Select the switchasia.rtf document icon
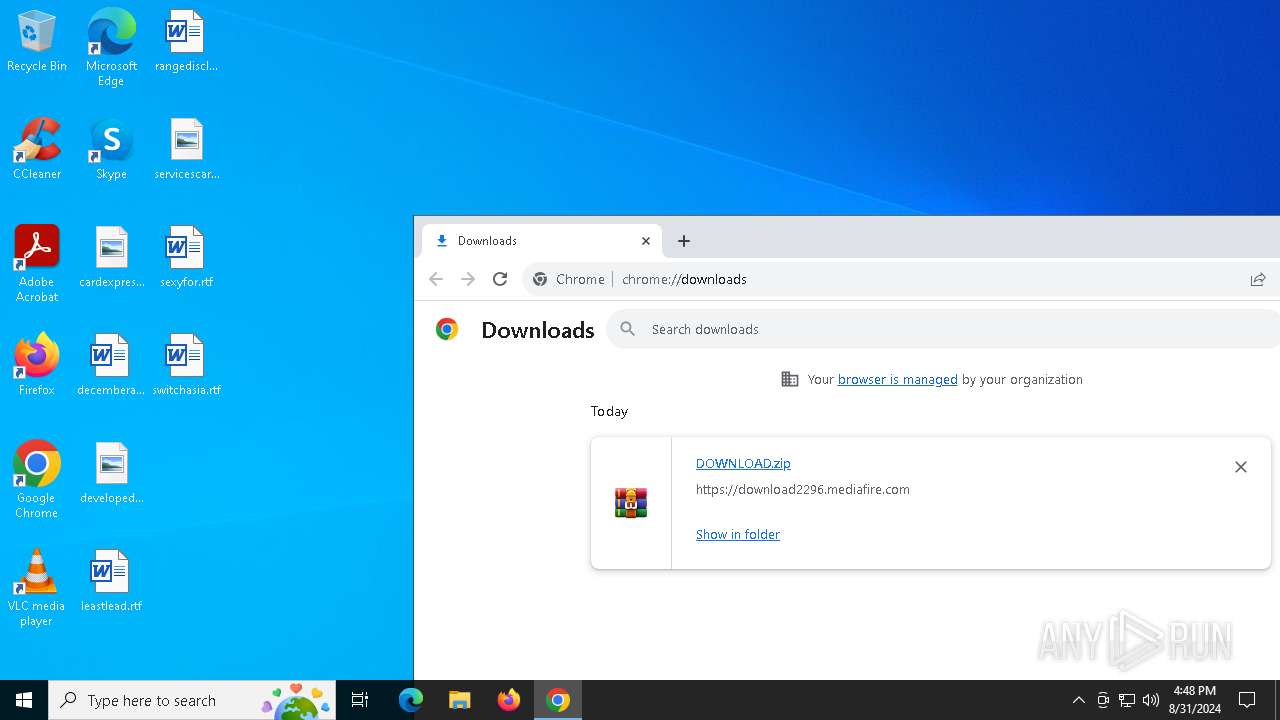The width and height of the screenshot is (1280, 720). click(x=186, y=365)
